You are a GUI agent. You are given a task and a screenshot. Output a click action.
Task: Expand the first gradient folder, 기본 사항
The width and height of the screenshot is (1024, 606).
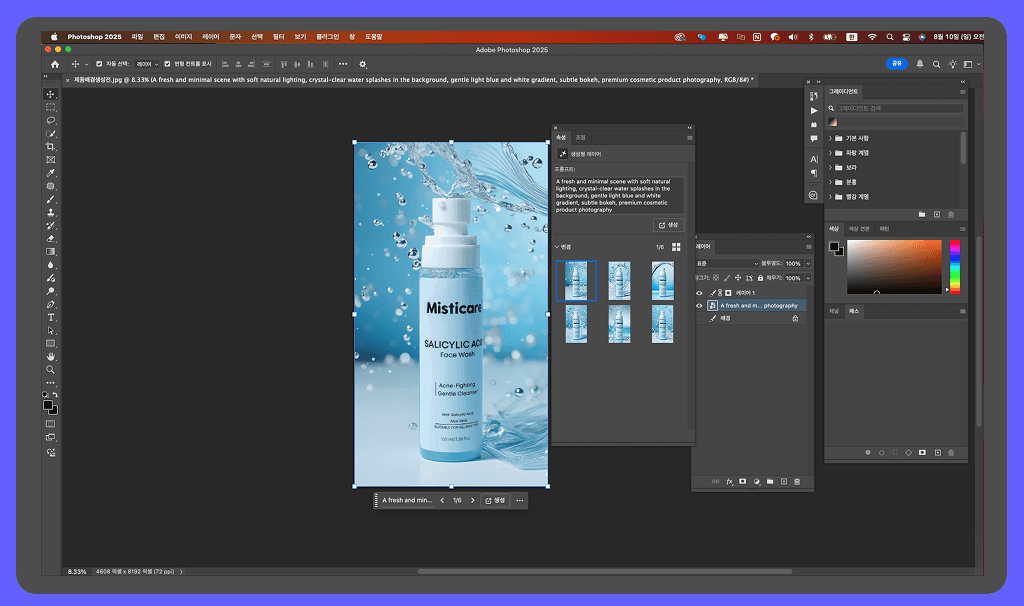coord(830,138)
